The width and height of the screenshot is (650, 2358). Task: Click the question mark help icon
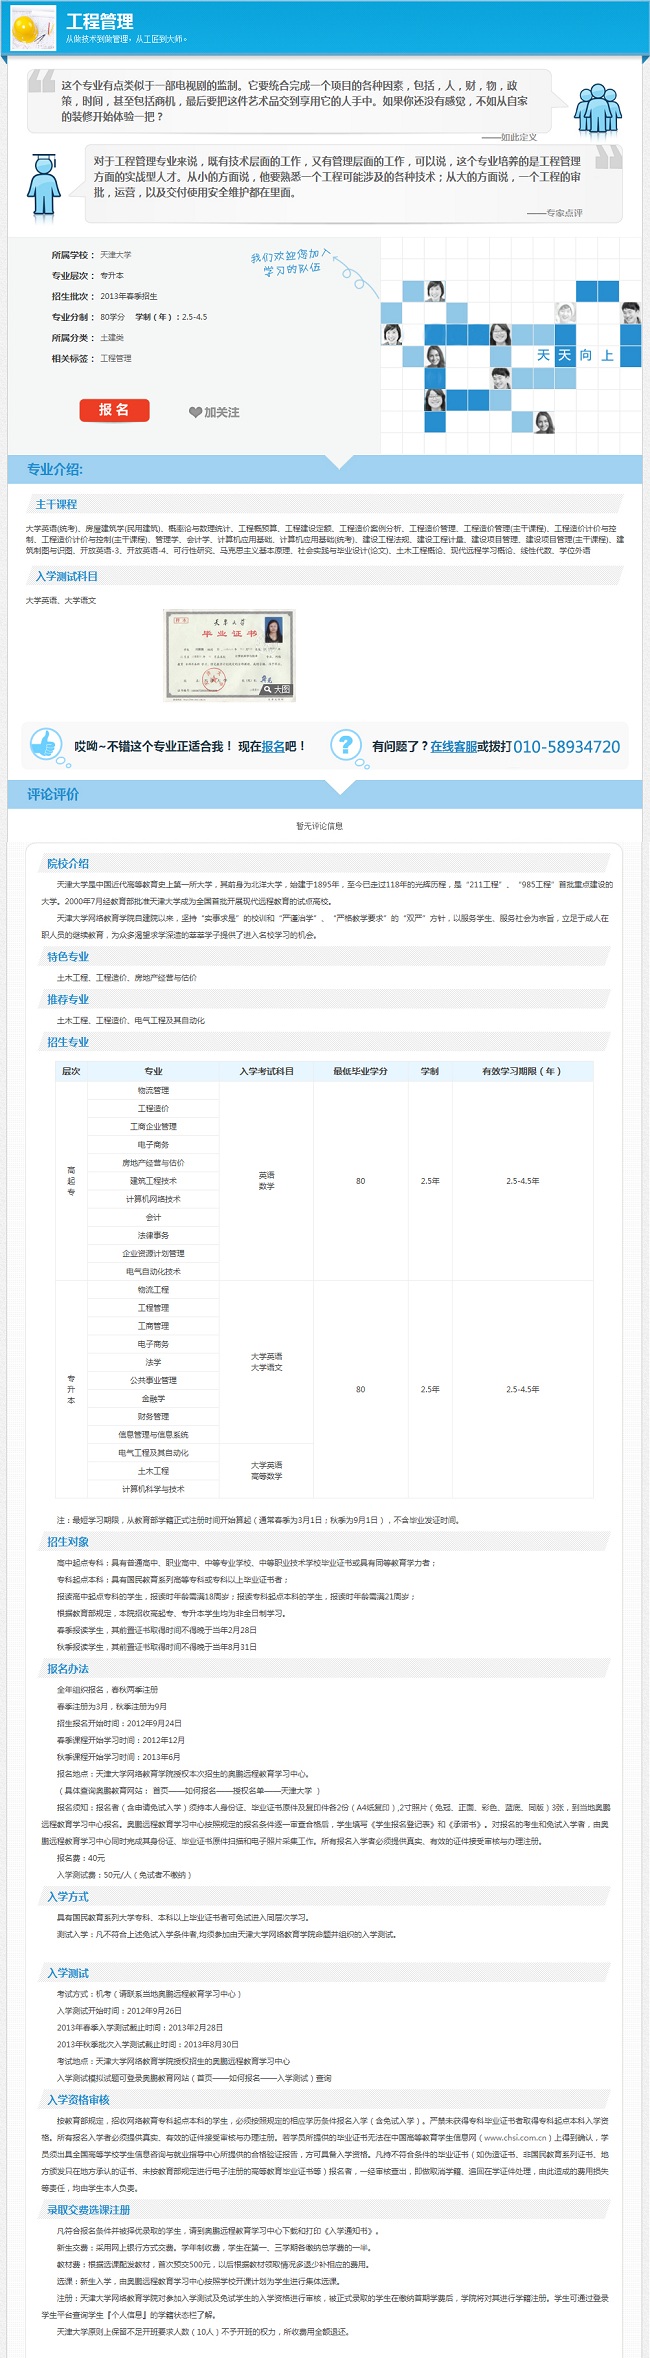[345, 743]
